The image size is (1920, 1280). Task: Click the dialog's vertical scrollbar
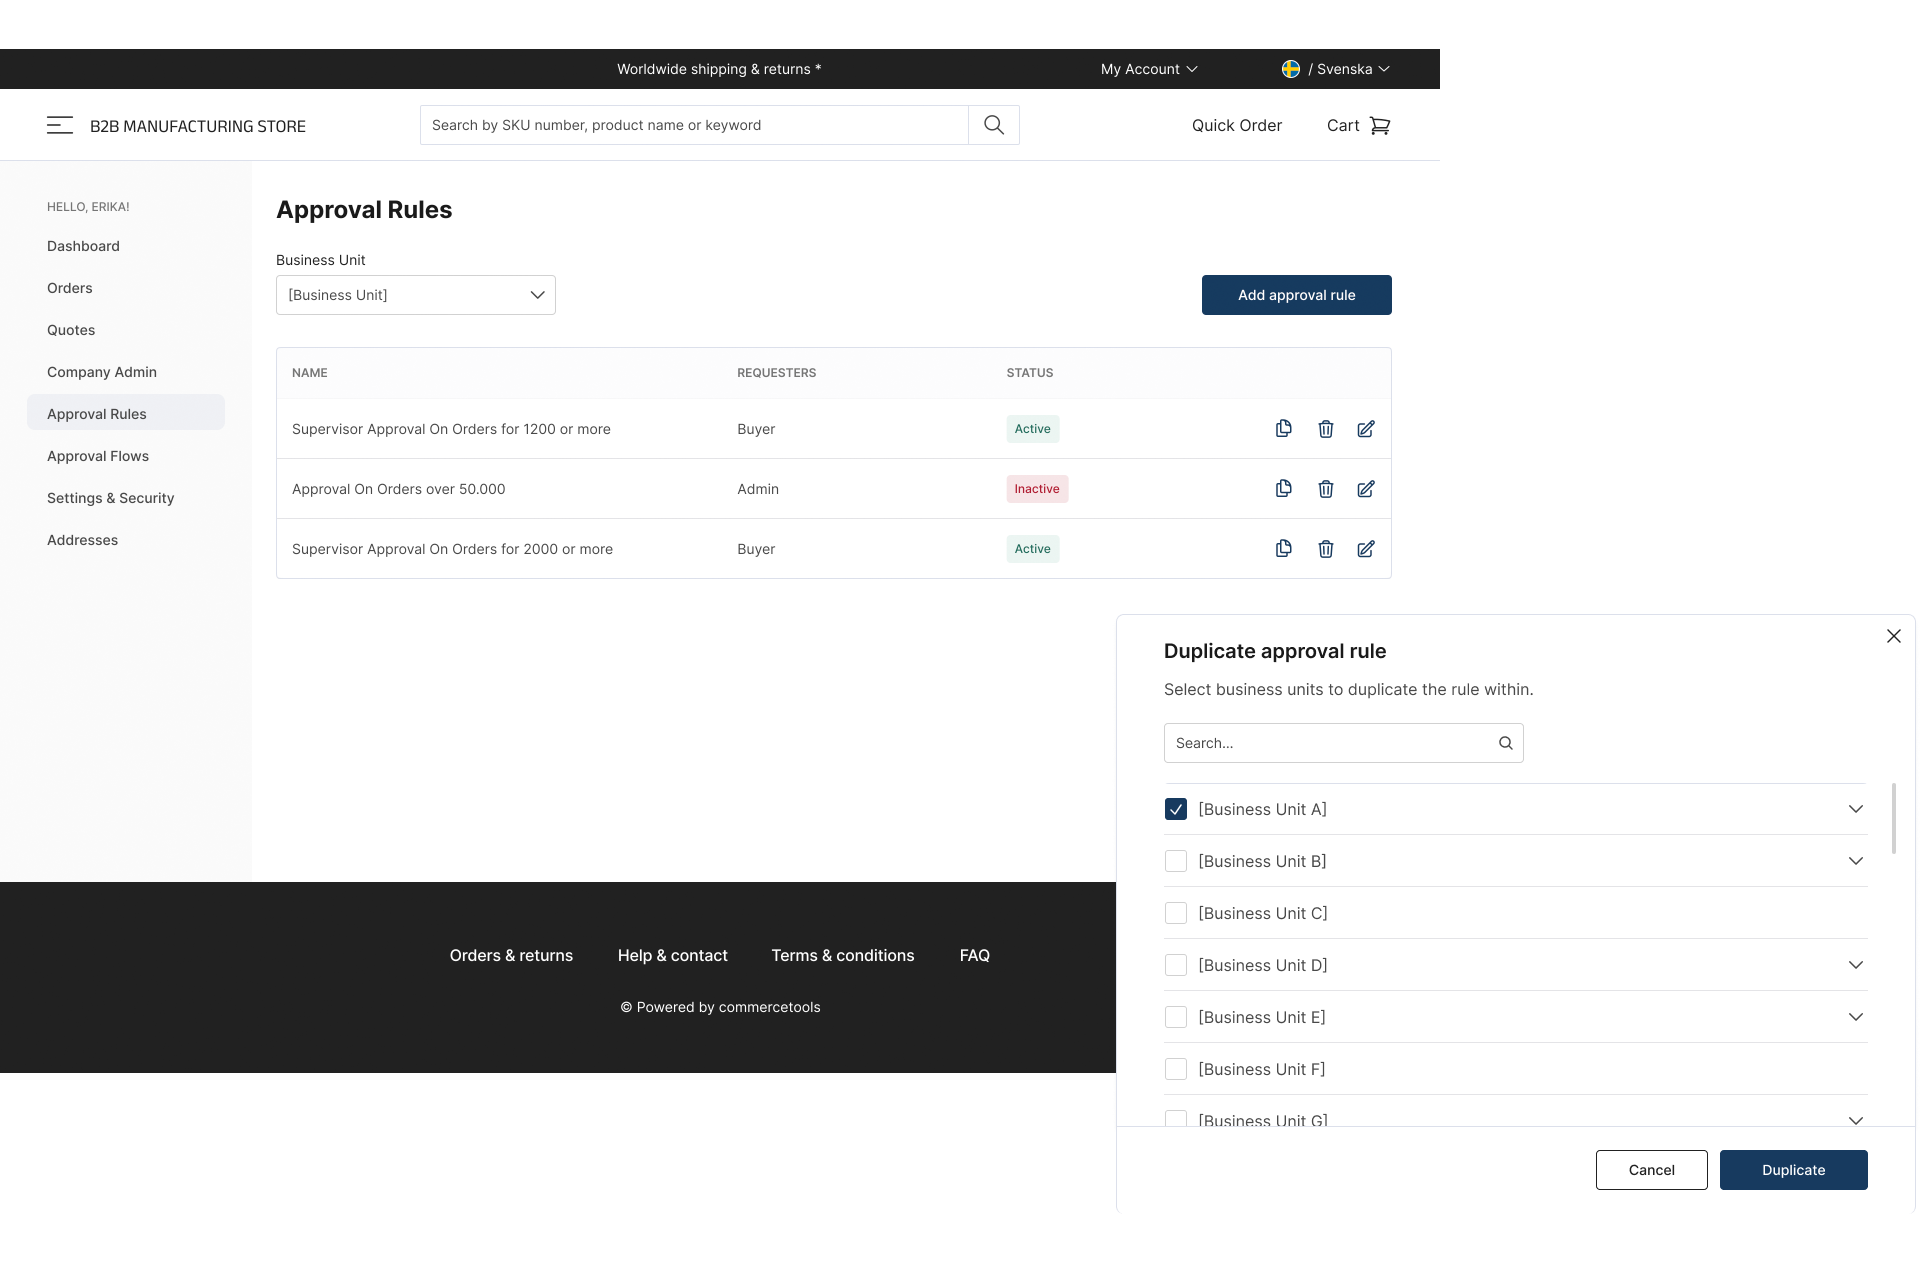1894,818
